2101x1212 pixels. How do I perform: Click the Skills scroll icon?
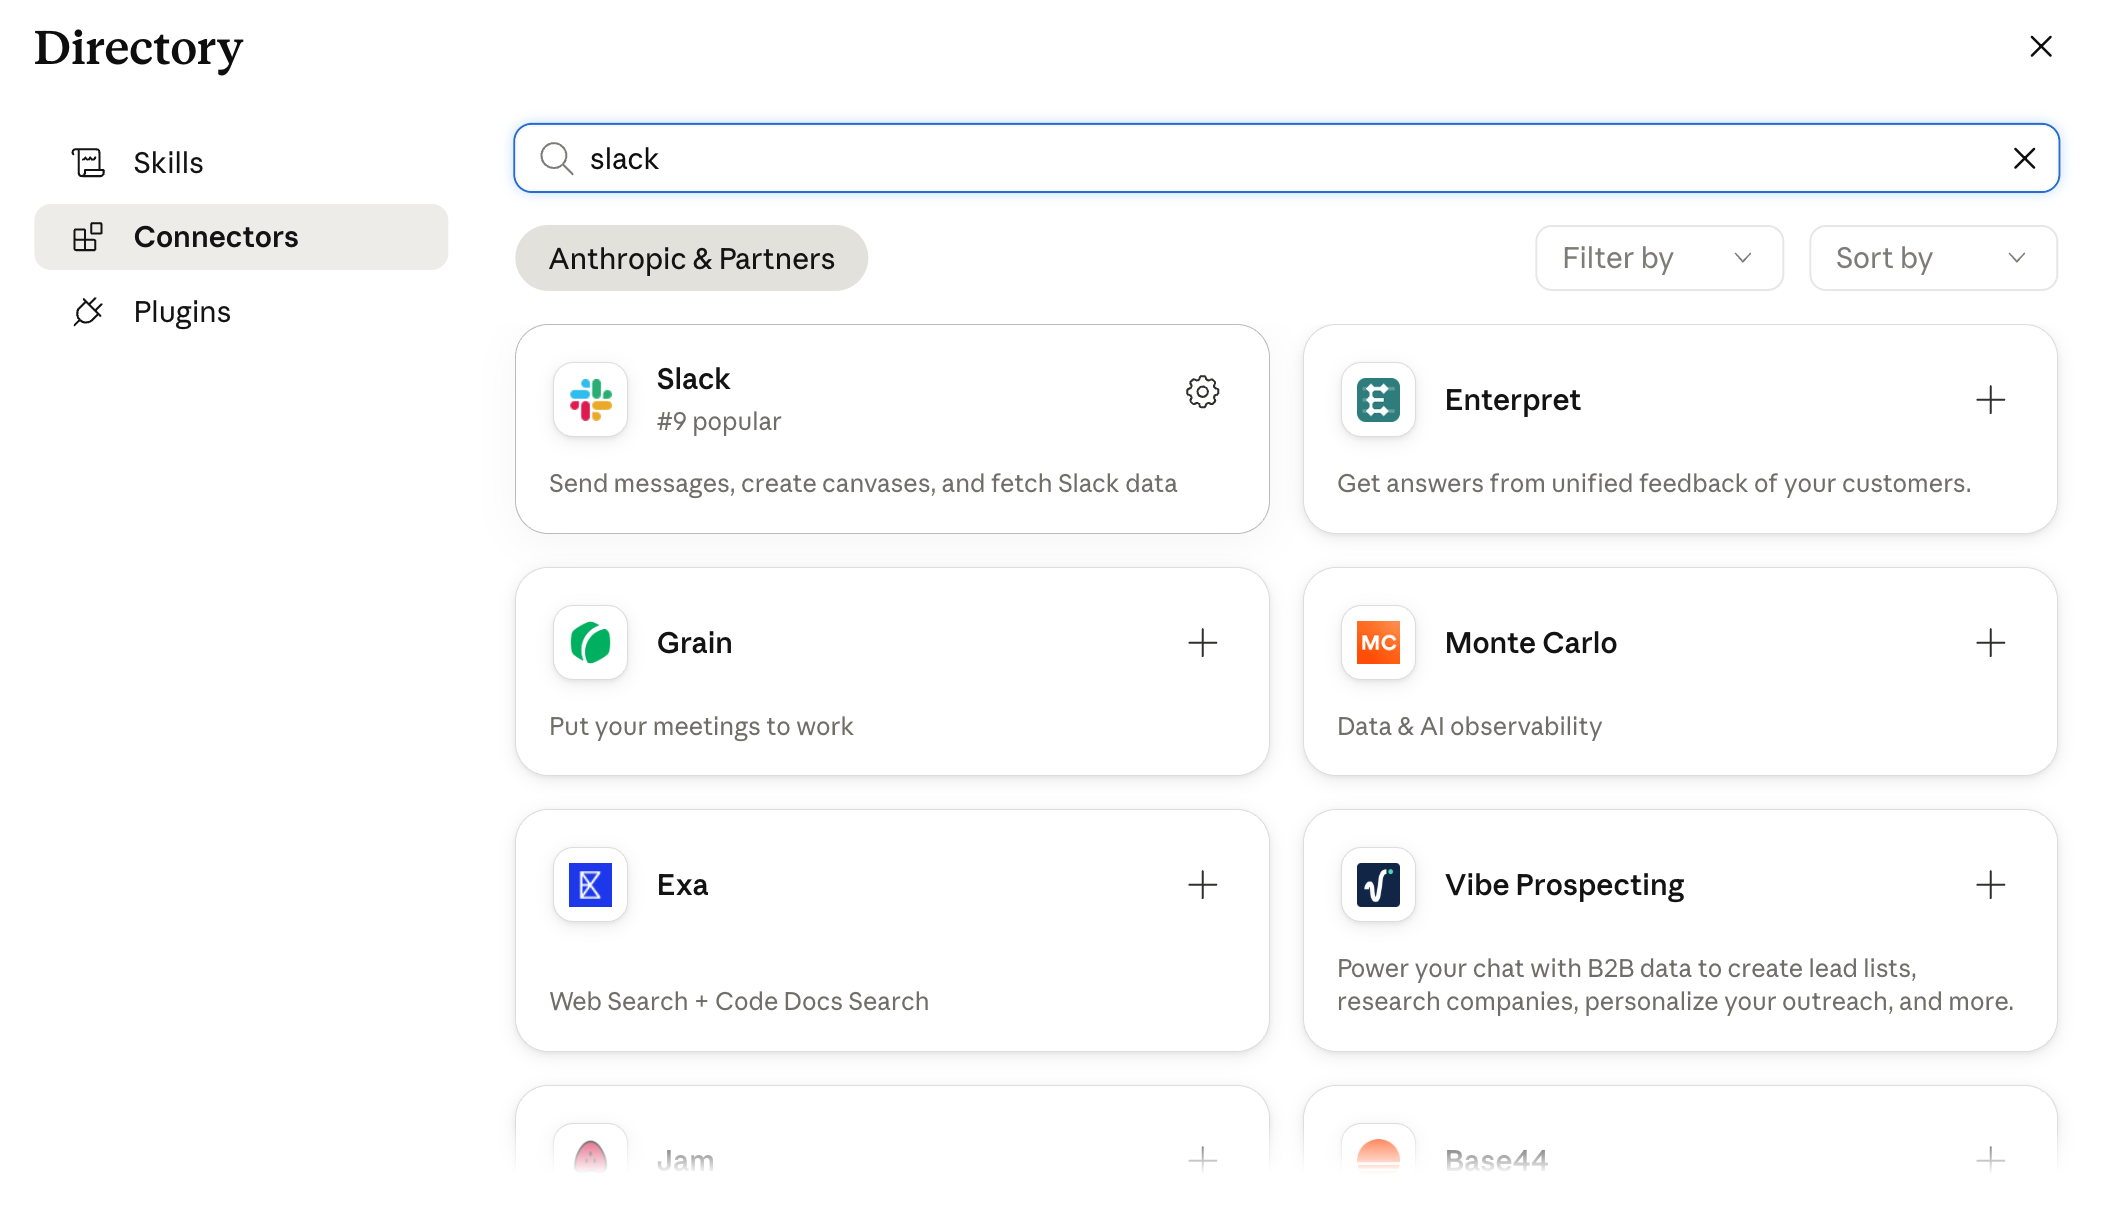coord(88,162)
